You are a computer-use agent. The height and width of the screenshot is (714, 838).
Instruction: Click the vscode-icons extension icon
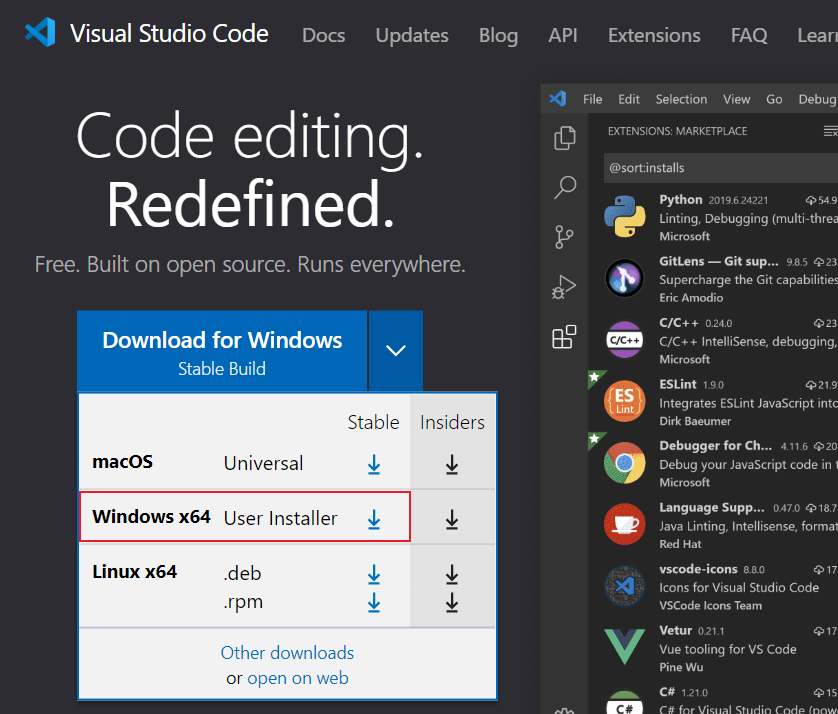624,586
